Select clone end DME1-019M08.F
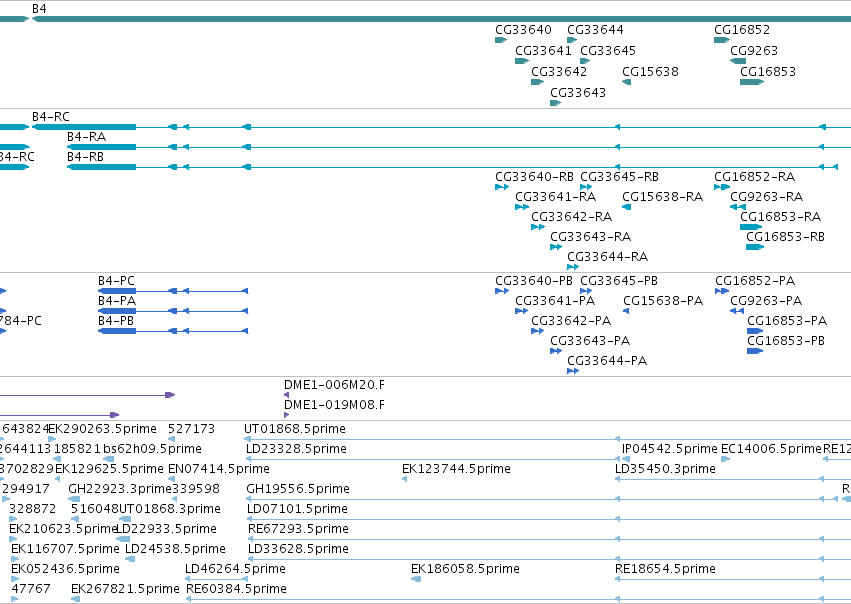The height and width of the screenshot is (604, 851). coord(334,405)
